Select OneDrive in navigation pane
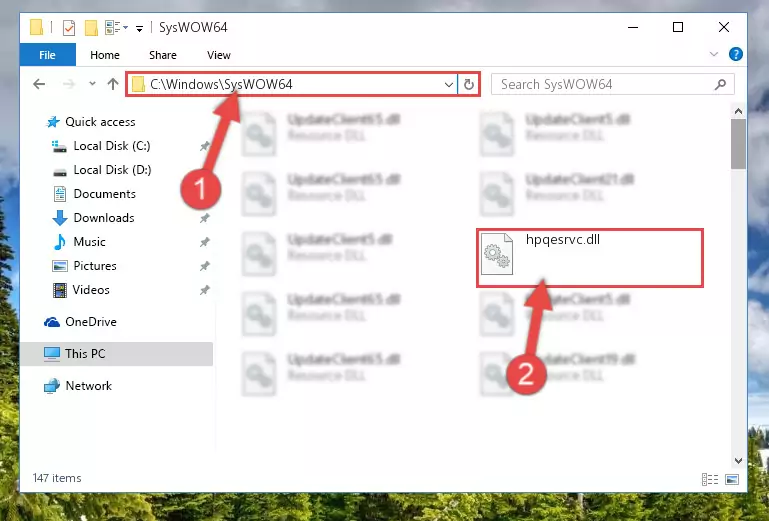 tap(91, 322)
